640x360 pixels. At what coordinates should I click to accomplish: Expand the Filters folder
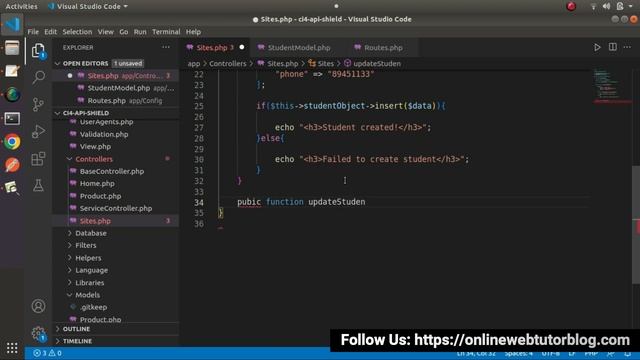click(69, 245)
